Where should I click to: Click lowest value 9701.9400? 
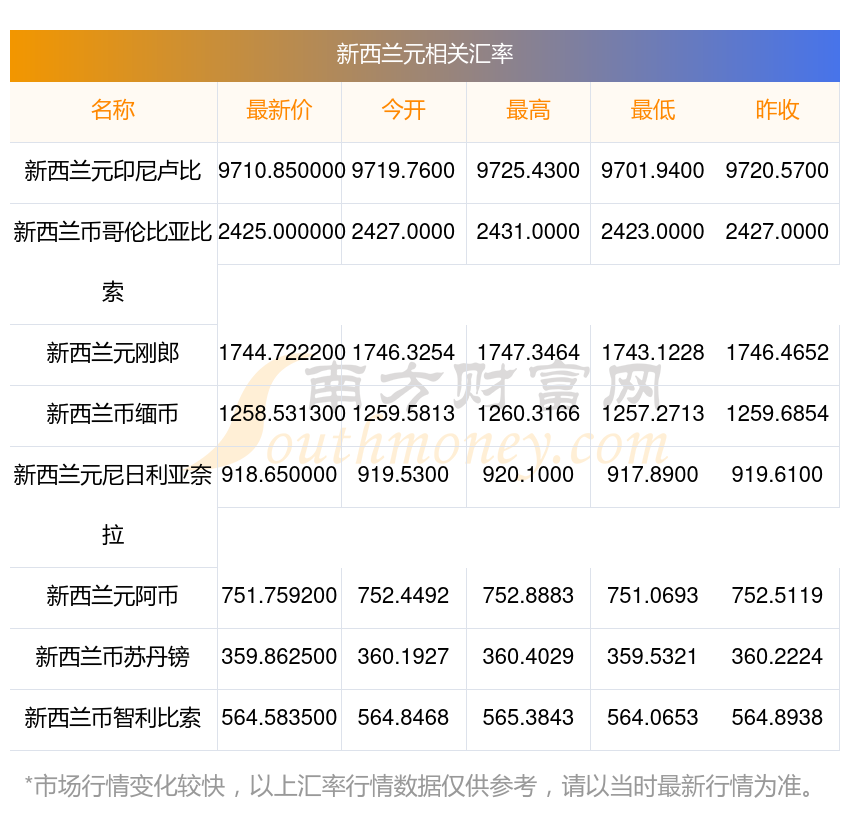tap(653, 171)
